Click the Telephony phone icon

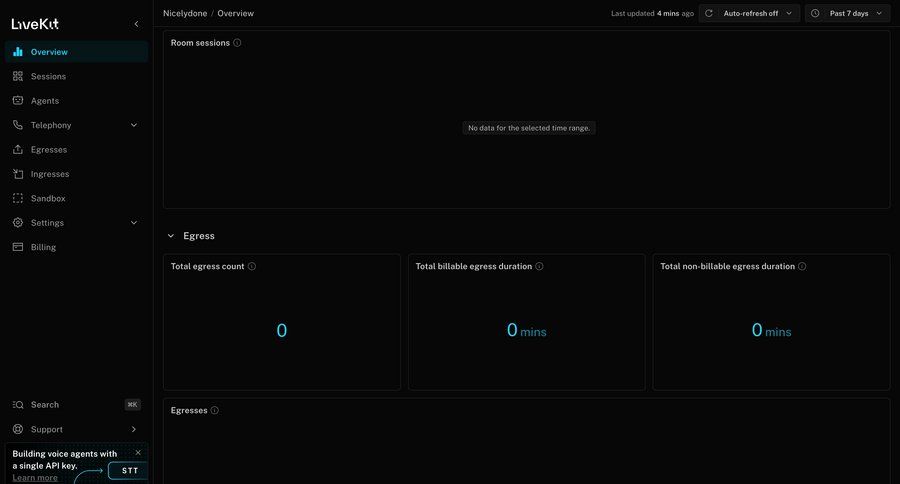(18, 125)
